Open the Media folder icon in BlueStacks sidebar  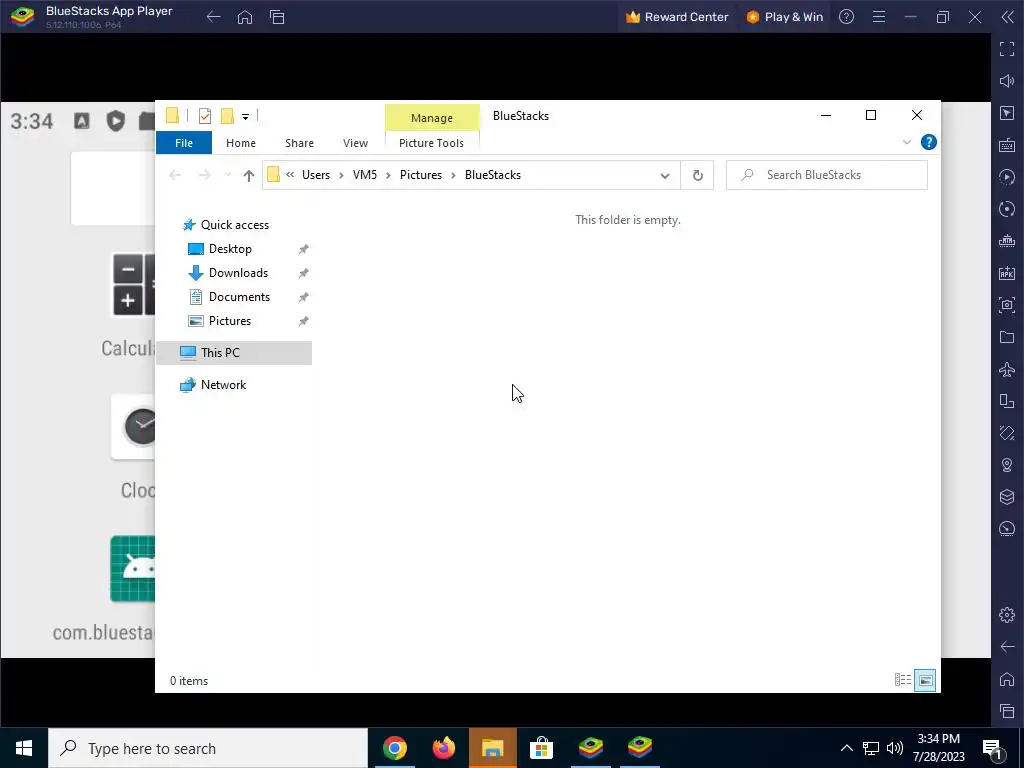click(1007, 337)
